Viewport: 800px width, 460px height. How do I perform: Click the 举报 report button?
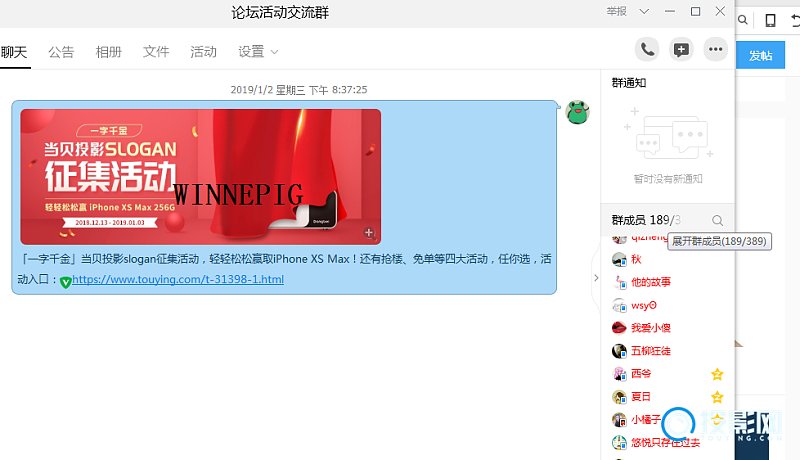point(616,11)
